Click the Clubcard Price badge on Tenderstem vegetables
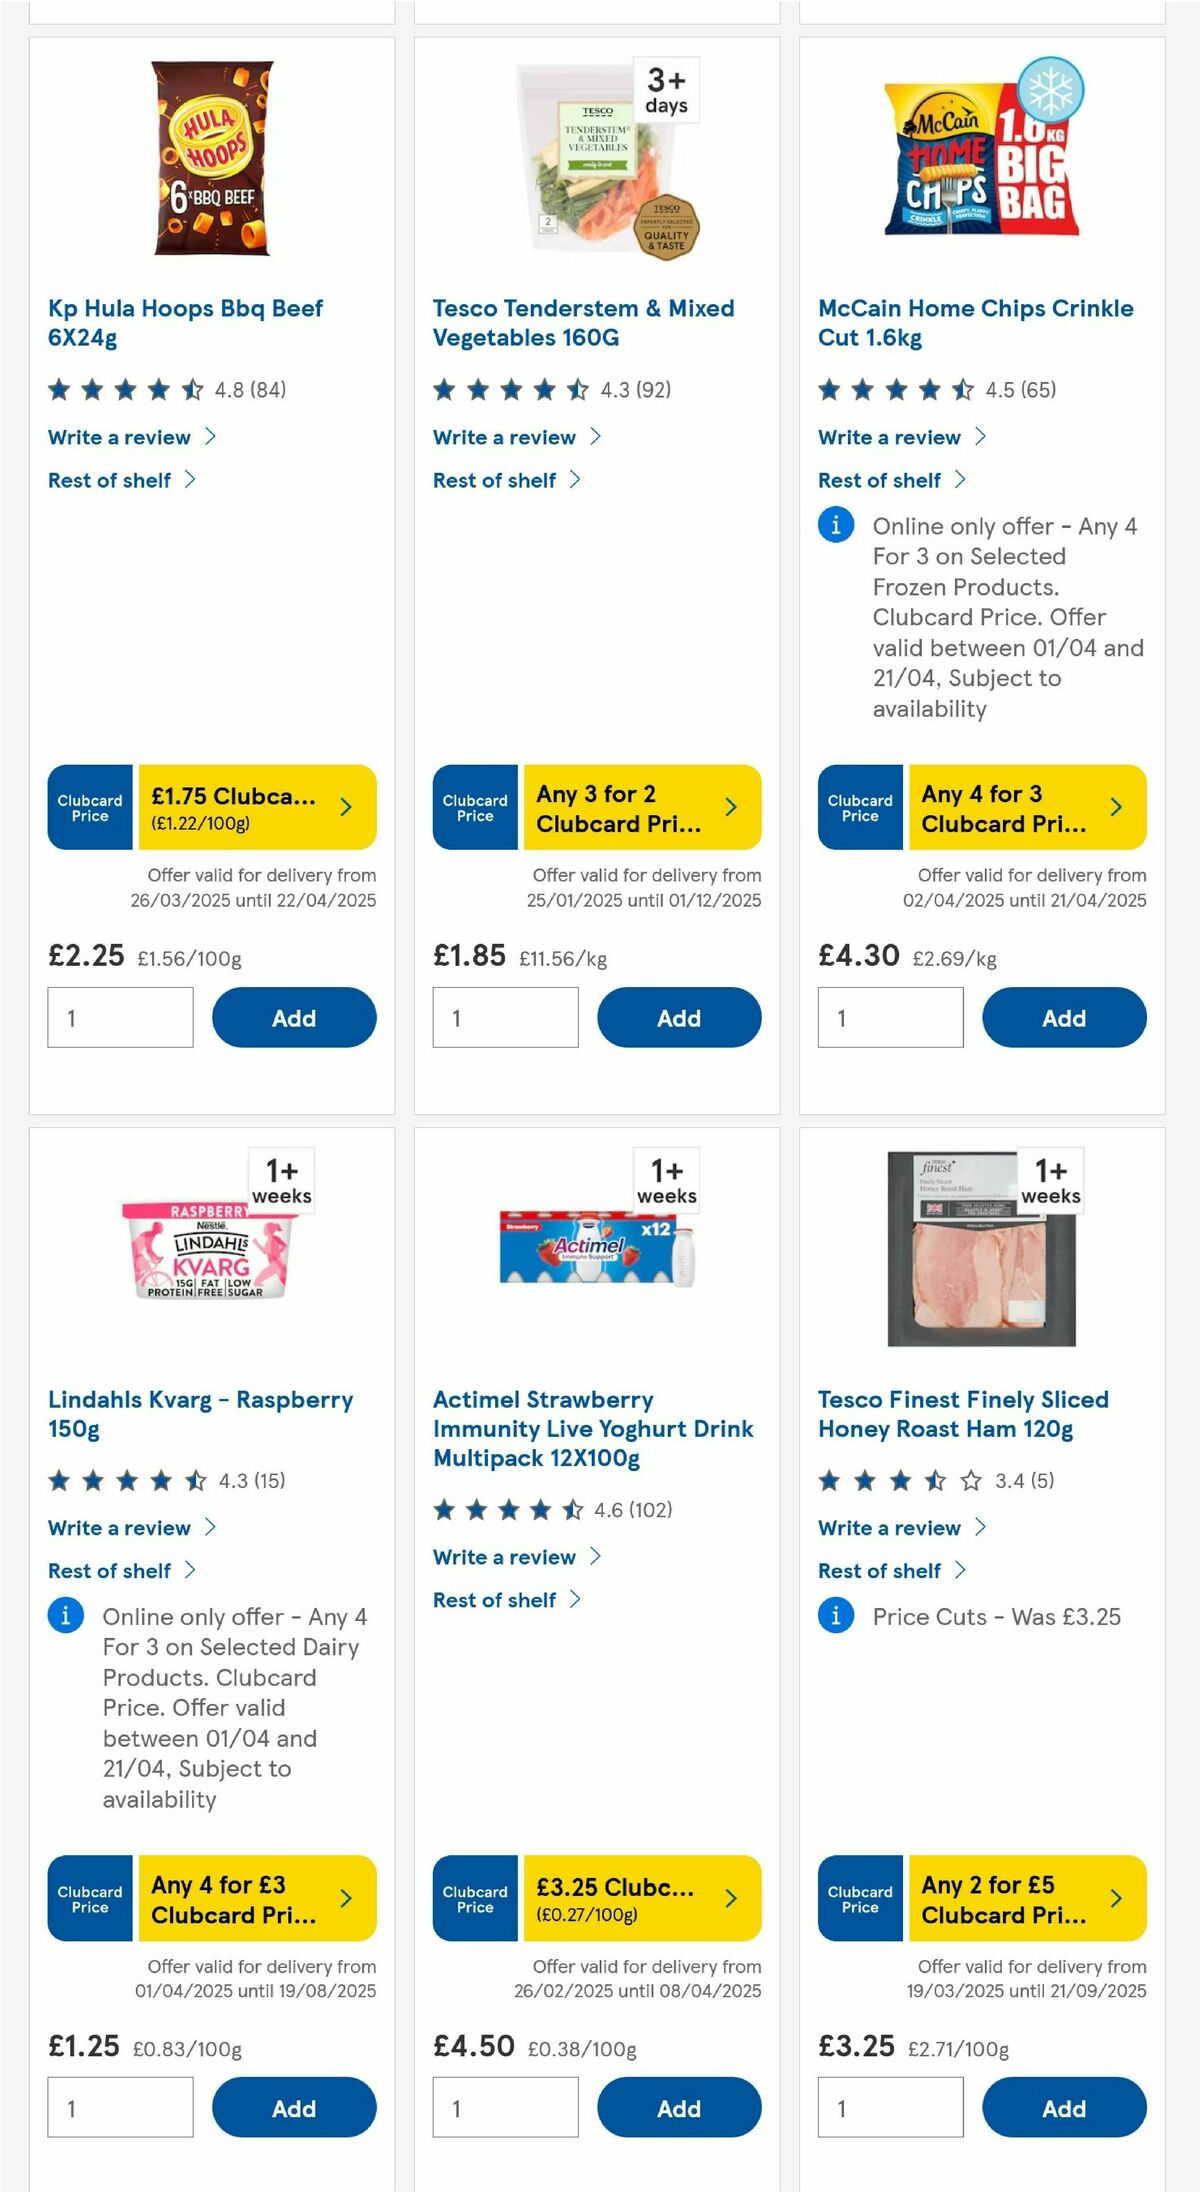This screenshot has width=1200, height=2194. tap(474, 807)
